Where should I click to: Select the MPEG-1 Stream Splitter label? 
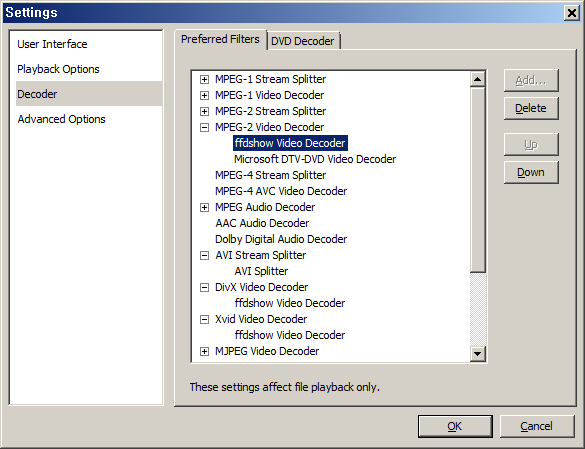coord(270,79)
